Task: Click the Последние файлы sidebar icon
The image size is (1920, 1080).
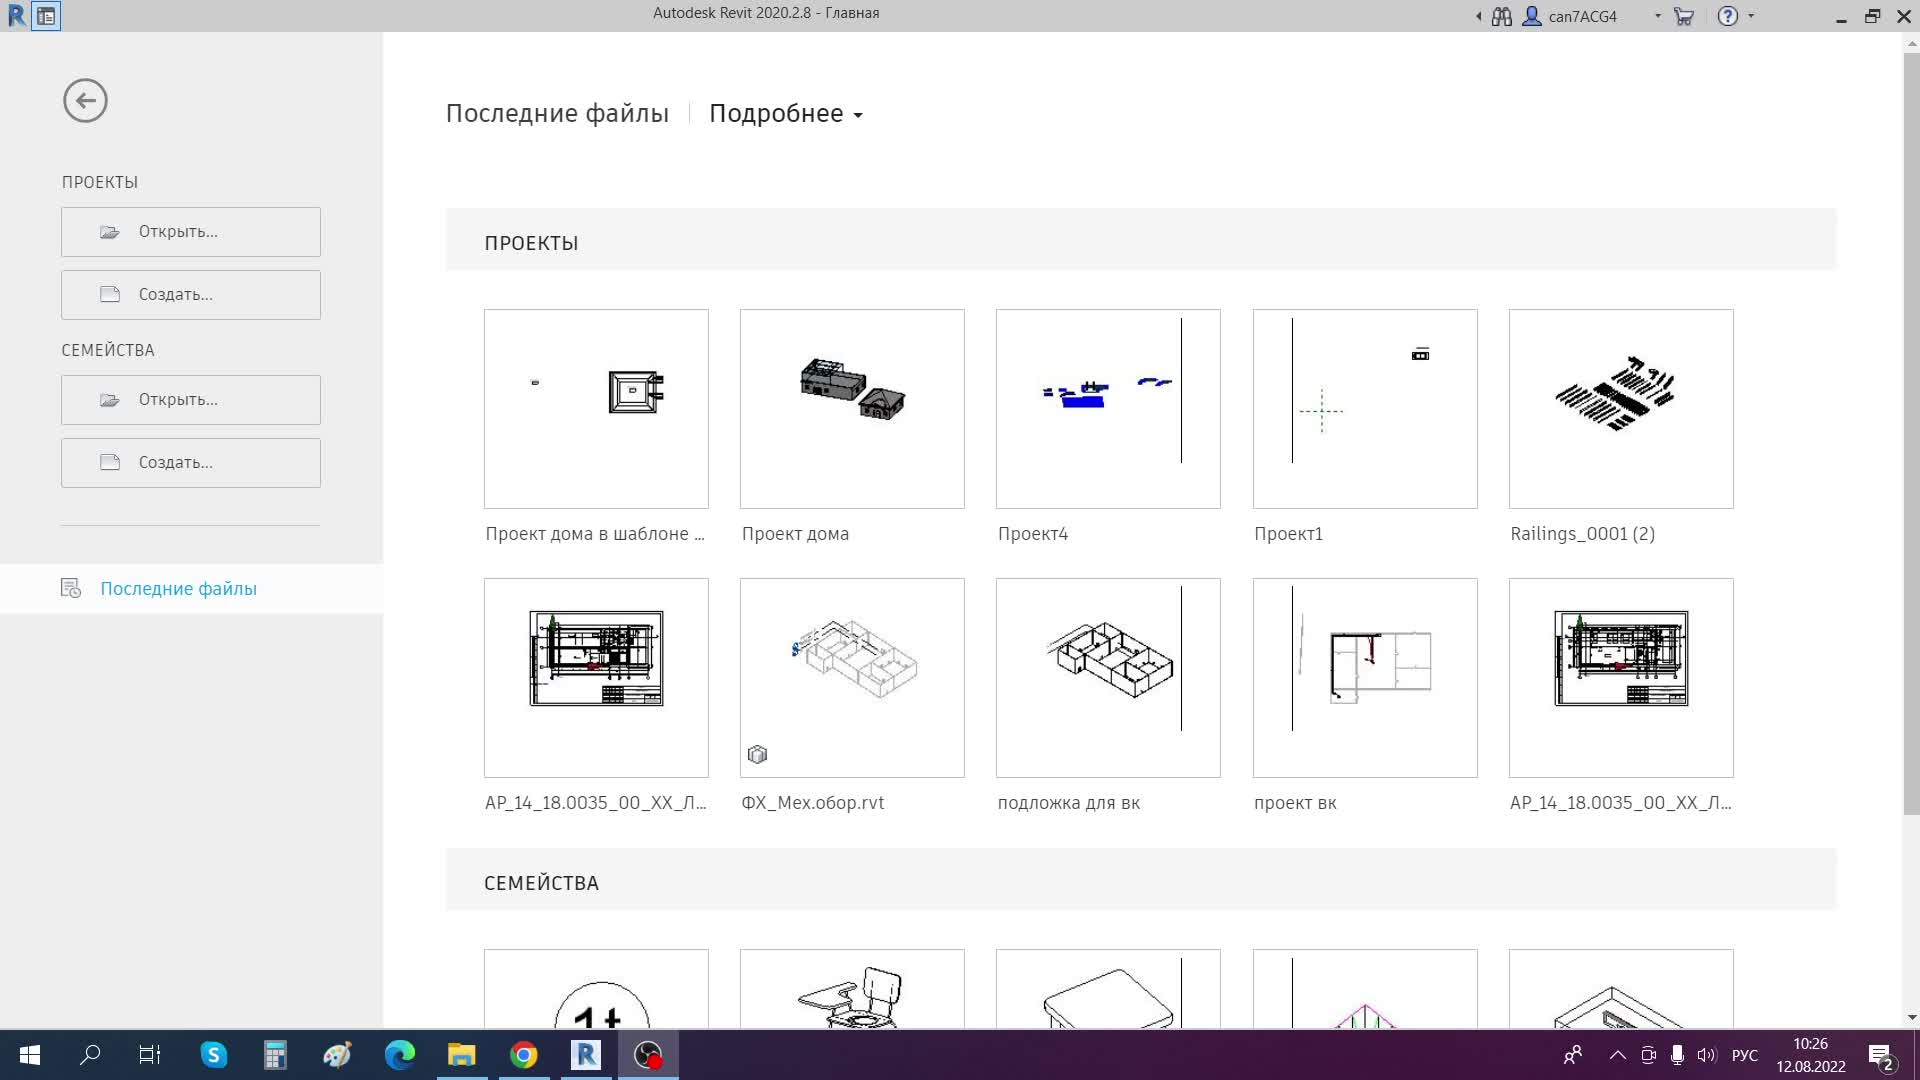Action: coord(71,588)
